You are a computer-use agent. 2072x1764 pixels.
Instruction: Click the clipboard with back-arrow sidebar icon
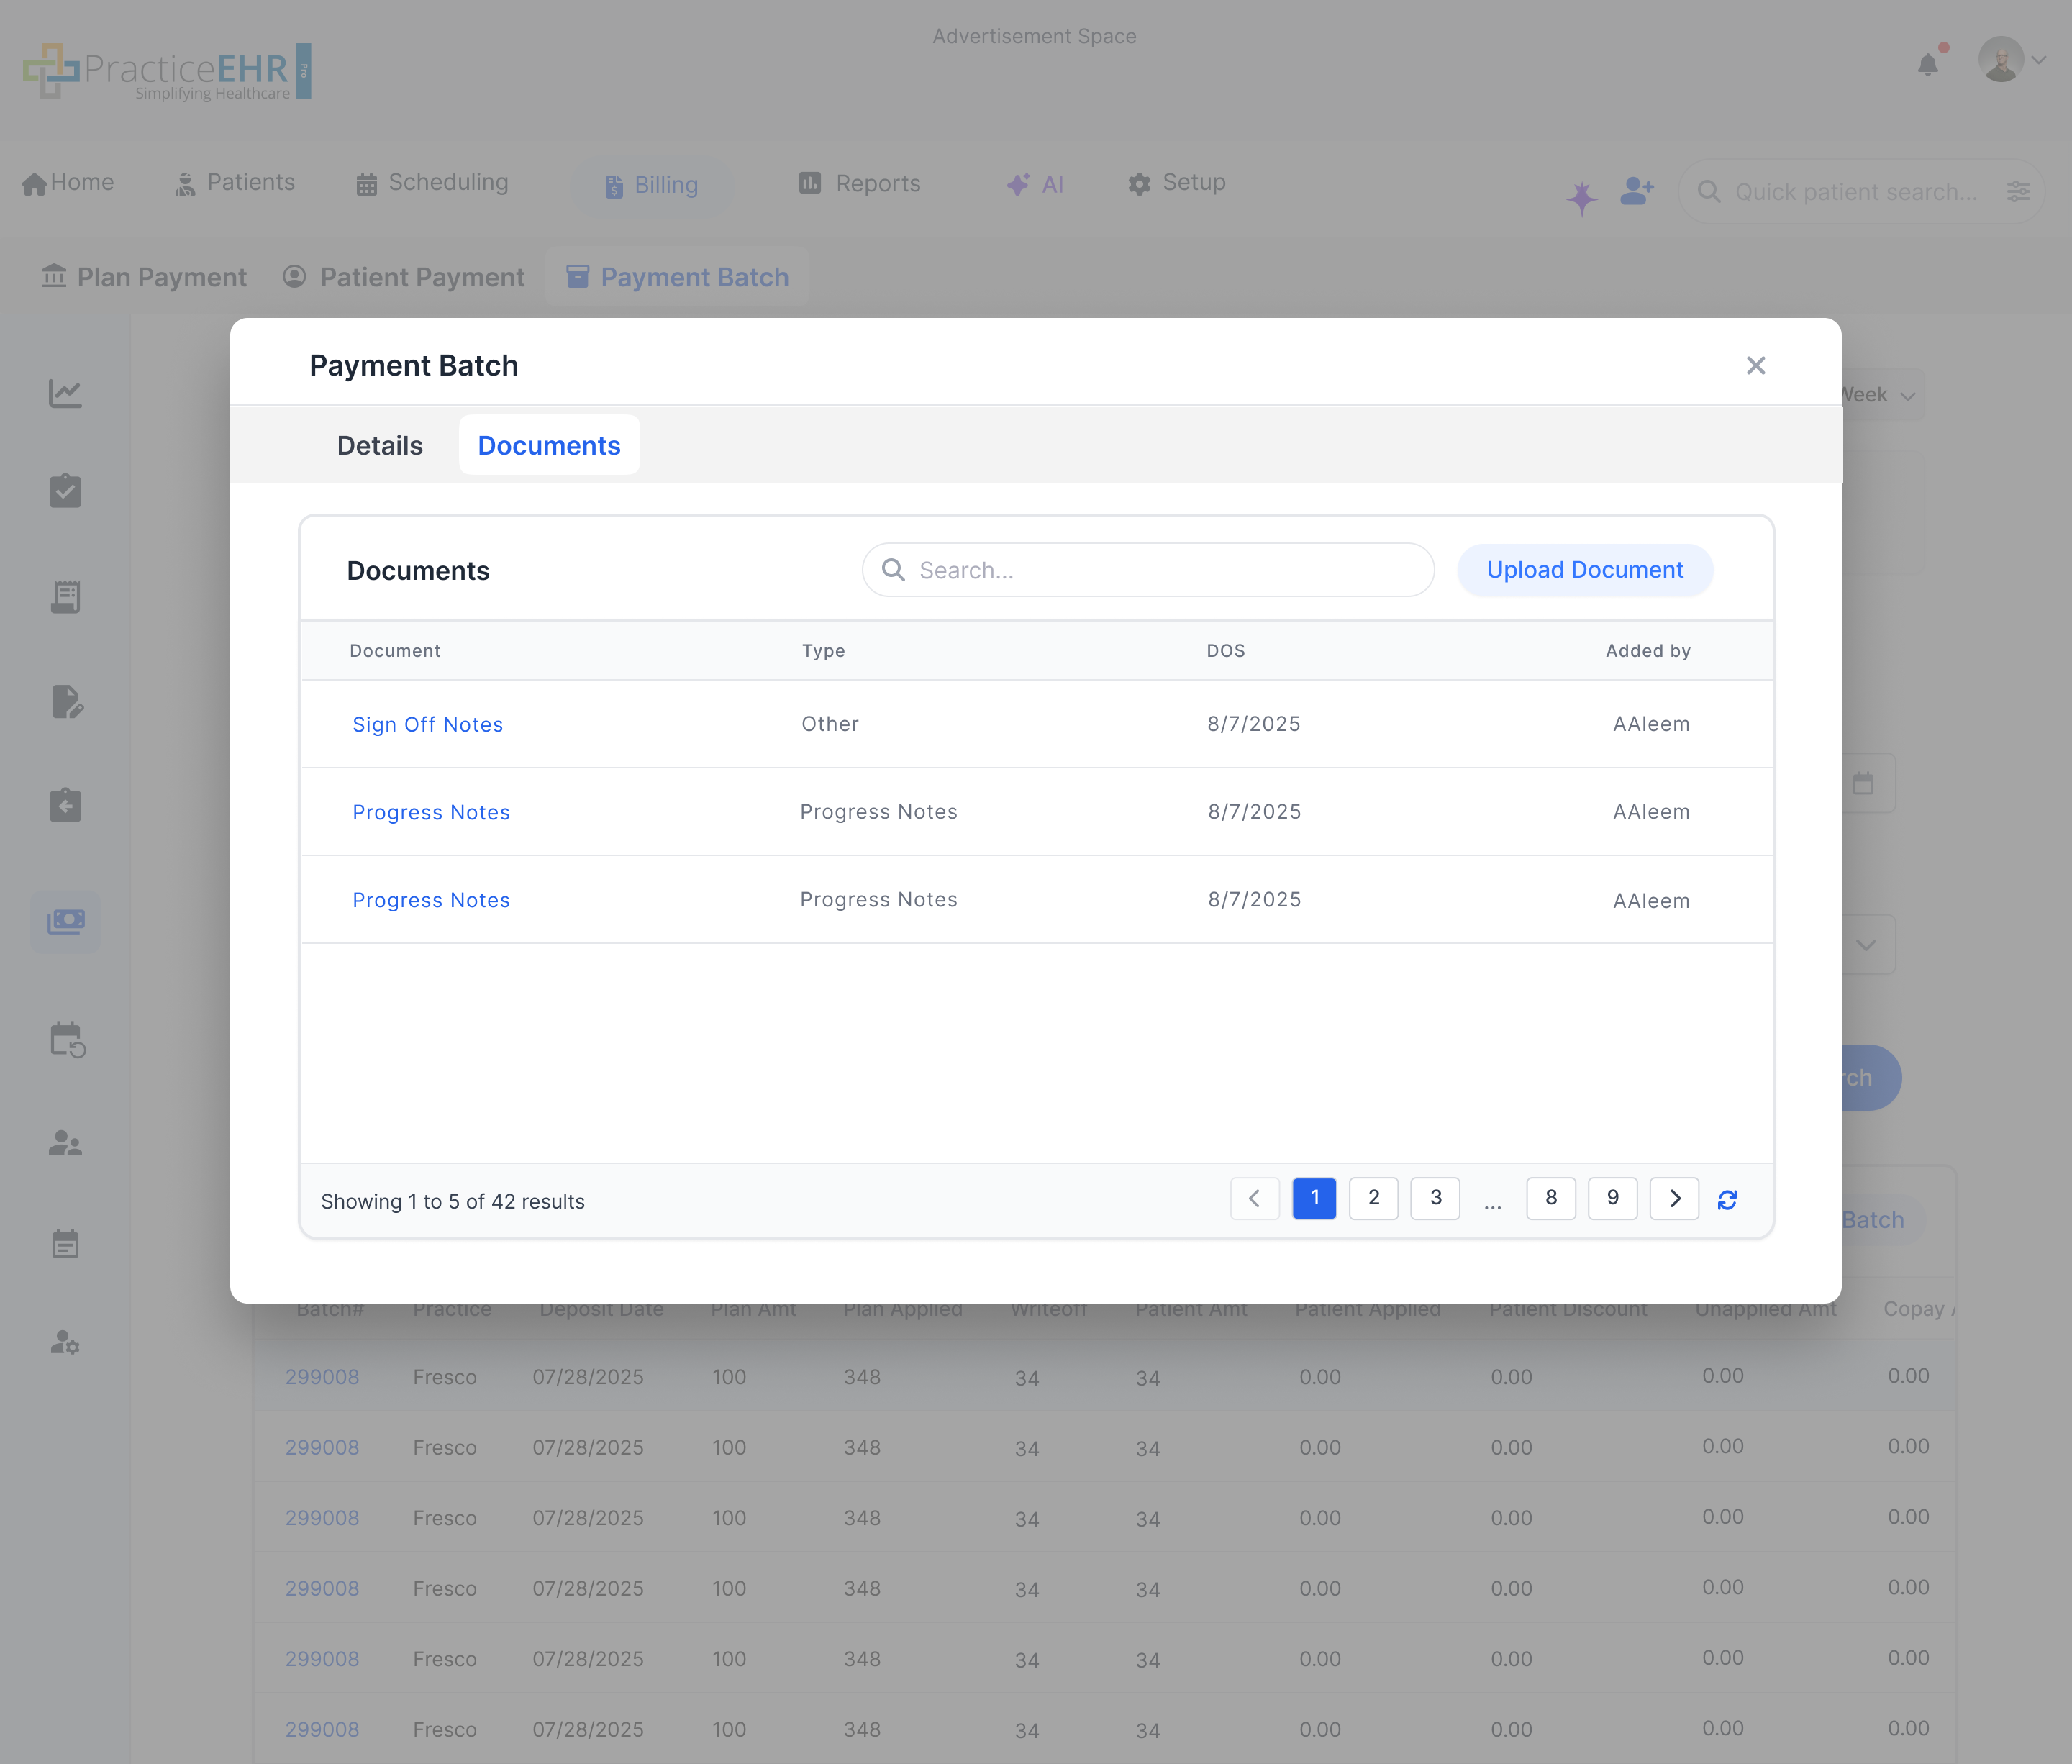pos(65,805)
